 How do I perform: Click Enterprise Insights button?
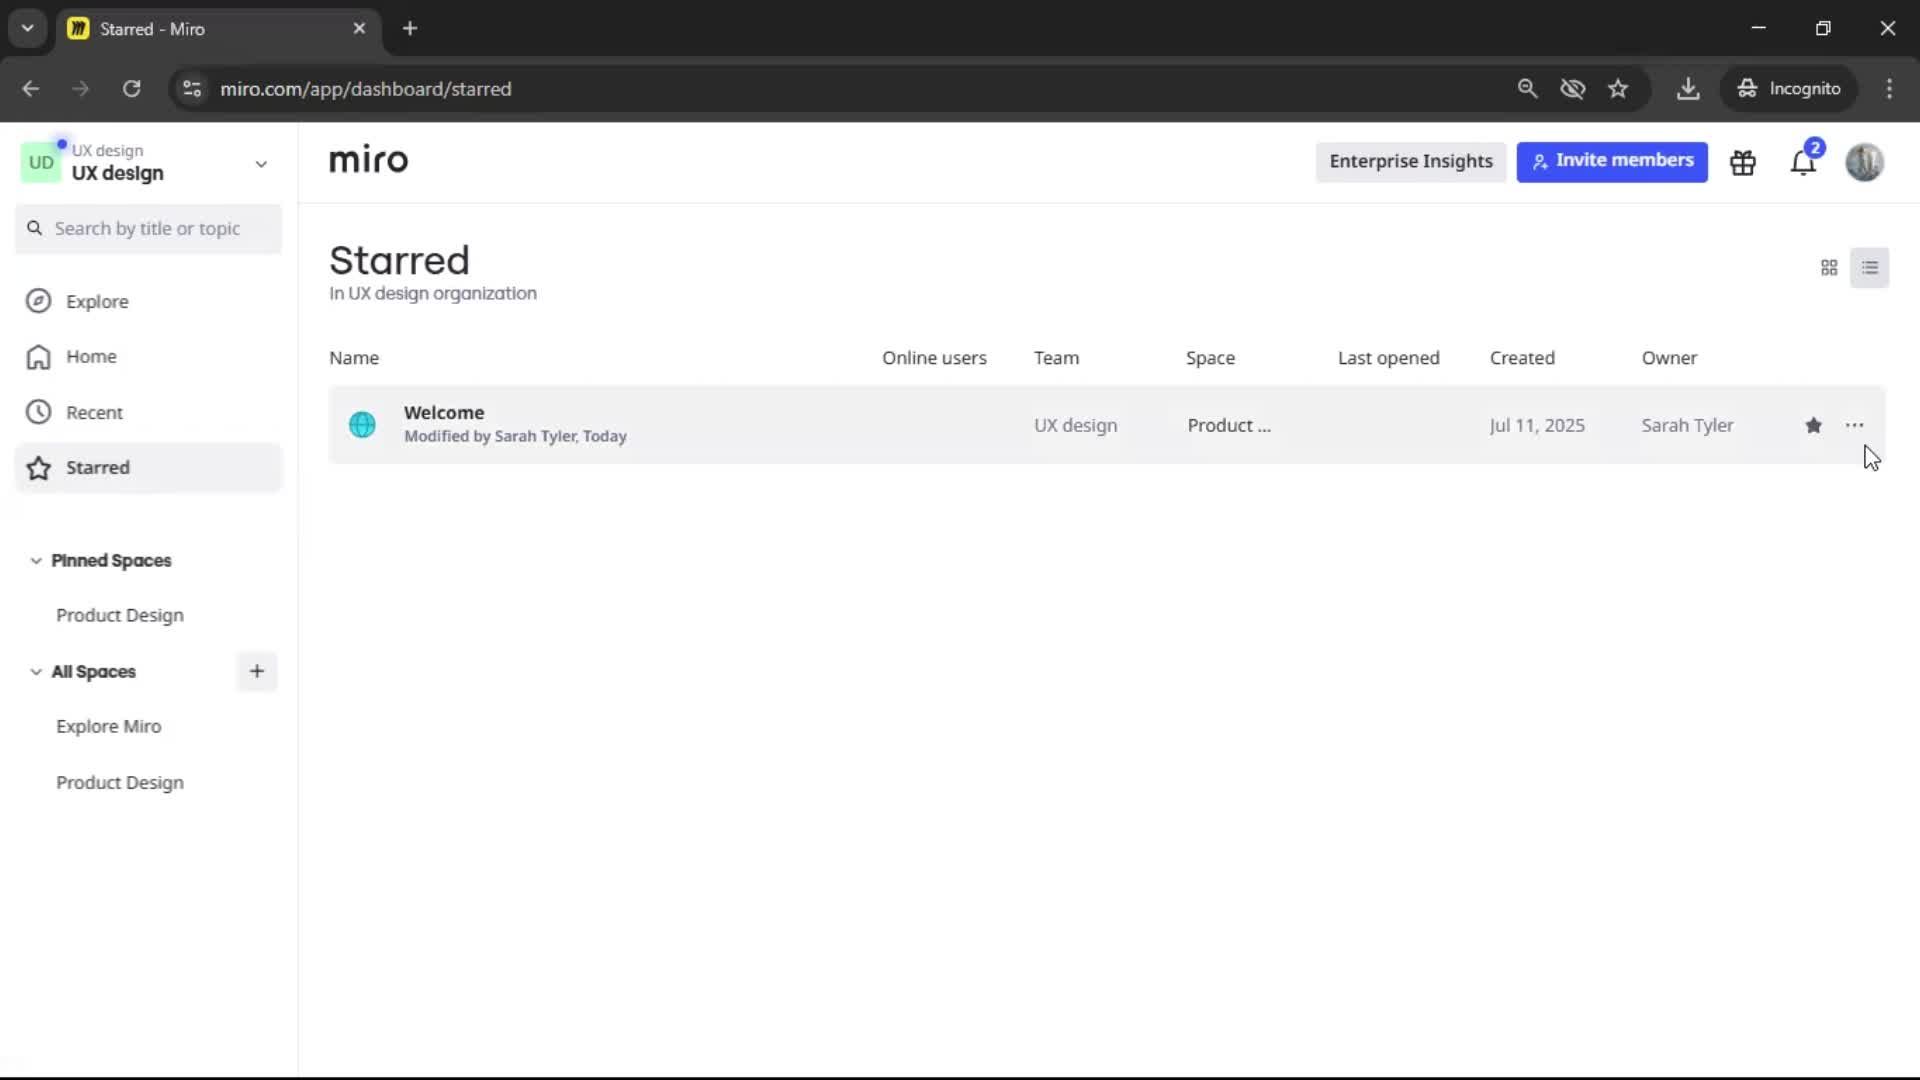(x=1411, y=162)
